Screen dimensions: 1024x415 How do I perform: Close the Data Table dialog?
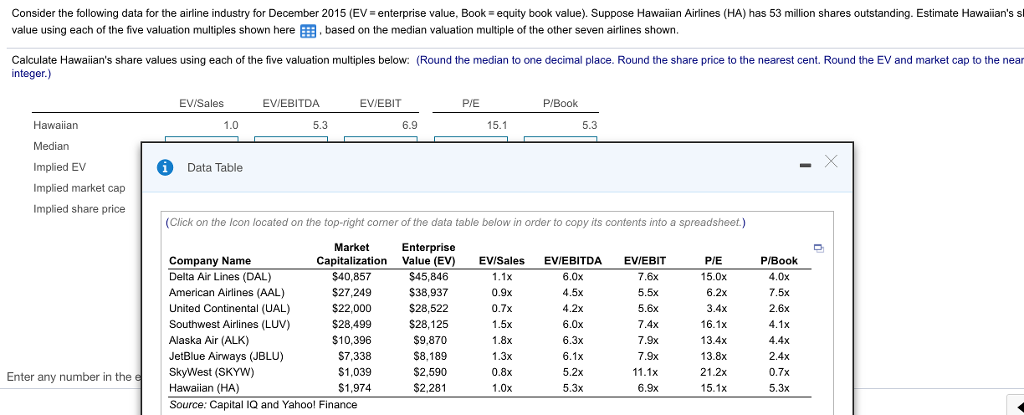click(x=829, y=161)
